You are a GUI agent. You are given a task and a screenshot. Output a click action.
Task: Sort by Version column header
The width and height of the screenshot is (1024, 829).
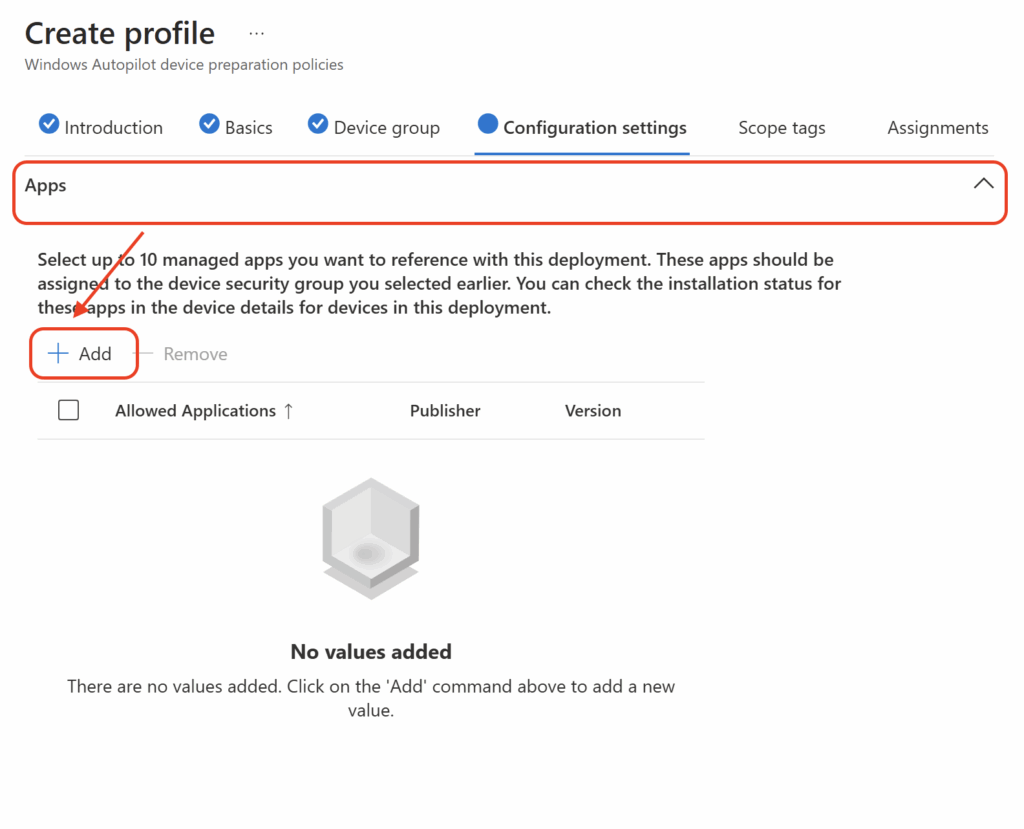point(593,411)
